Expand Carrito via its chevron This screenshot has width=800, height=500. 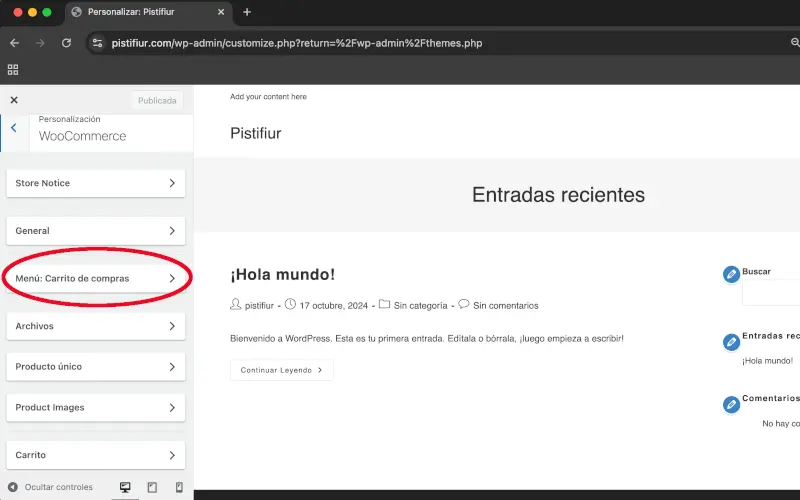(172, 455)
